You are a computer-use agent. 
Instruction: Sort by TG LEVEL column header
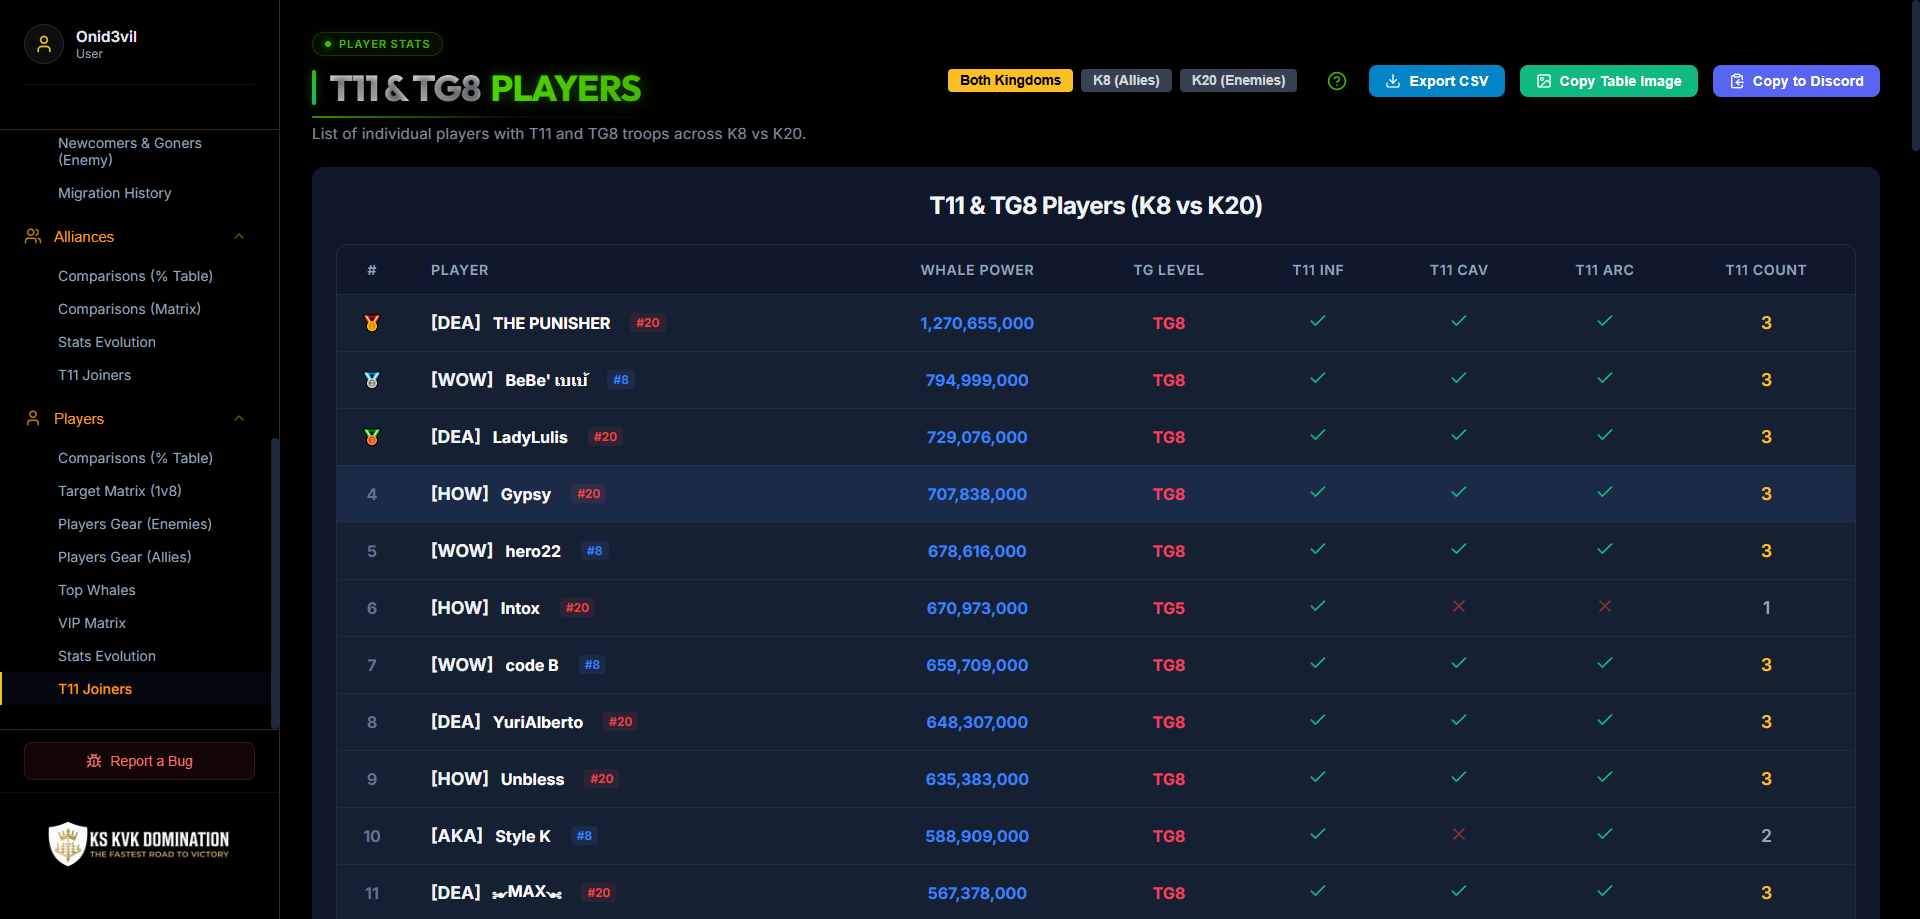pos(1168,270)
